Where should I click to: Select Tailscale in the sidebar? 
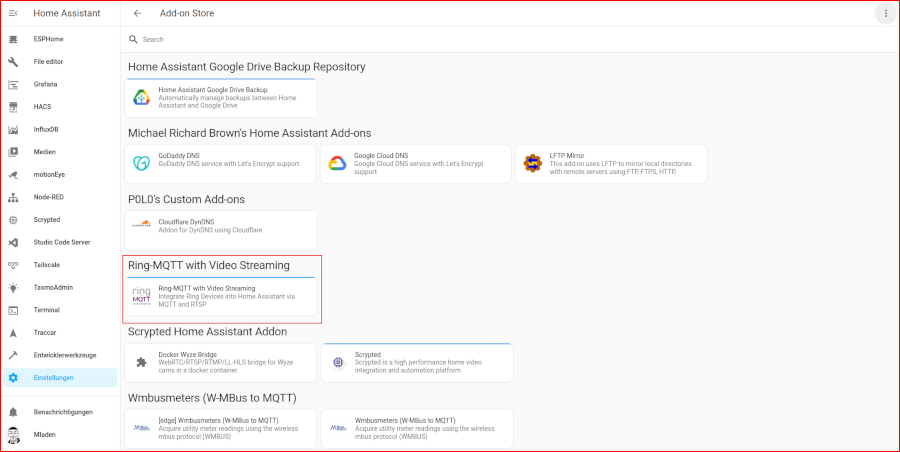60,265
